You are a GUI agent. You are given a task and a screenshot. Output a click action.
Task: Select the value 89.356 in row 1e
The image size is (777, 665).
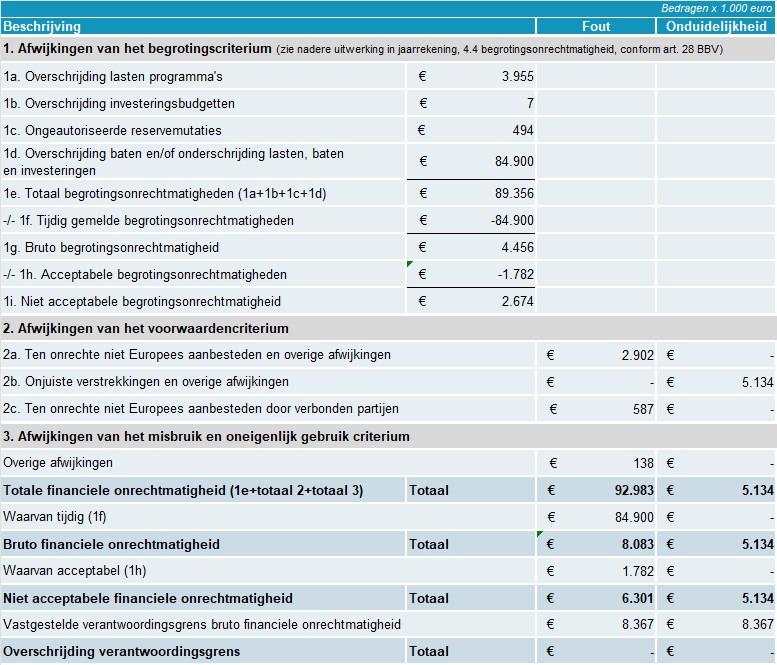[x=514, y=193]
